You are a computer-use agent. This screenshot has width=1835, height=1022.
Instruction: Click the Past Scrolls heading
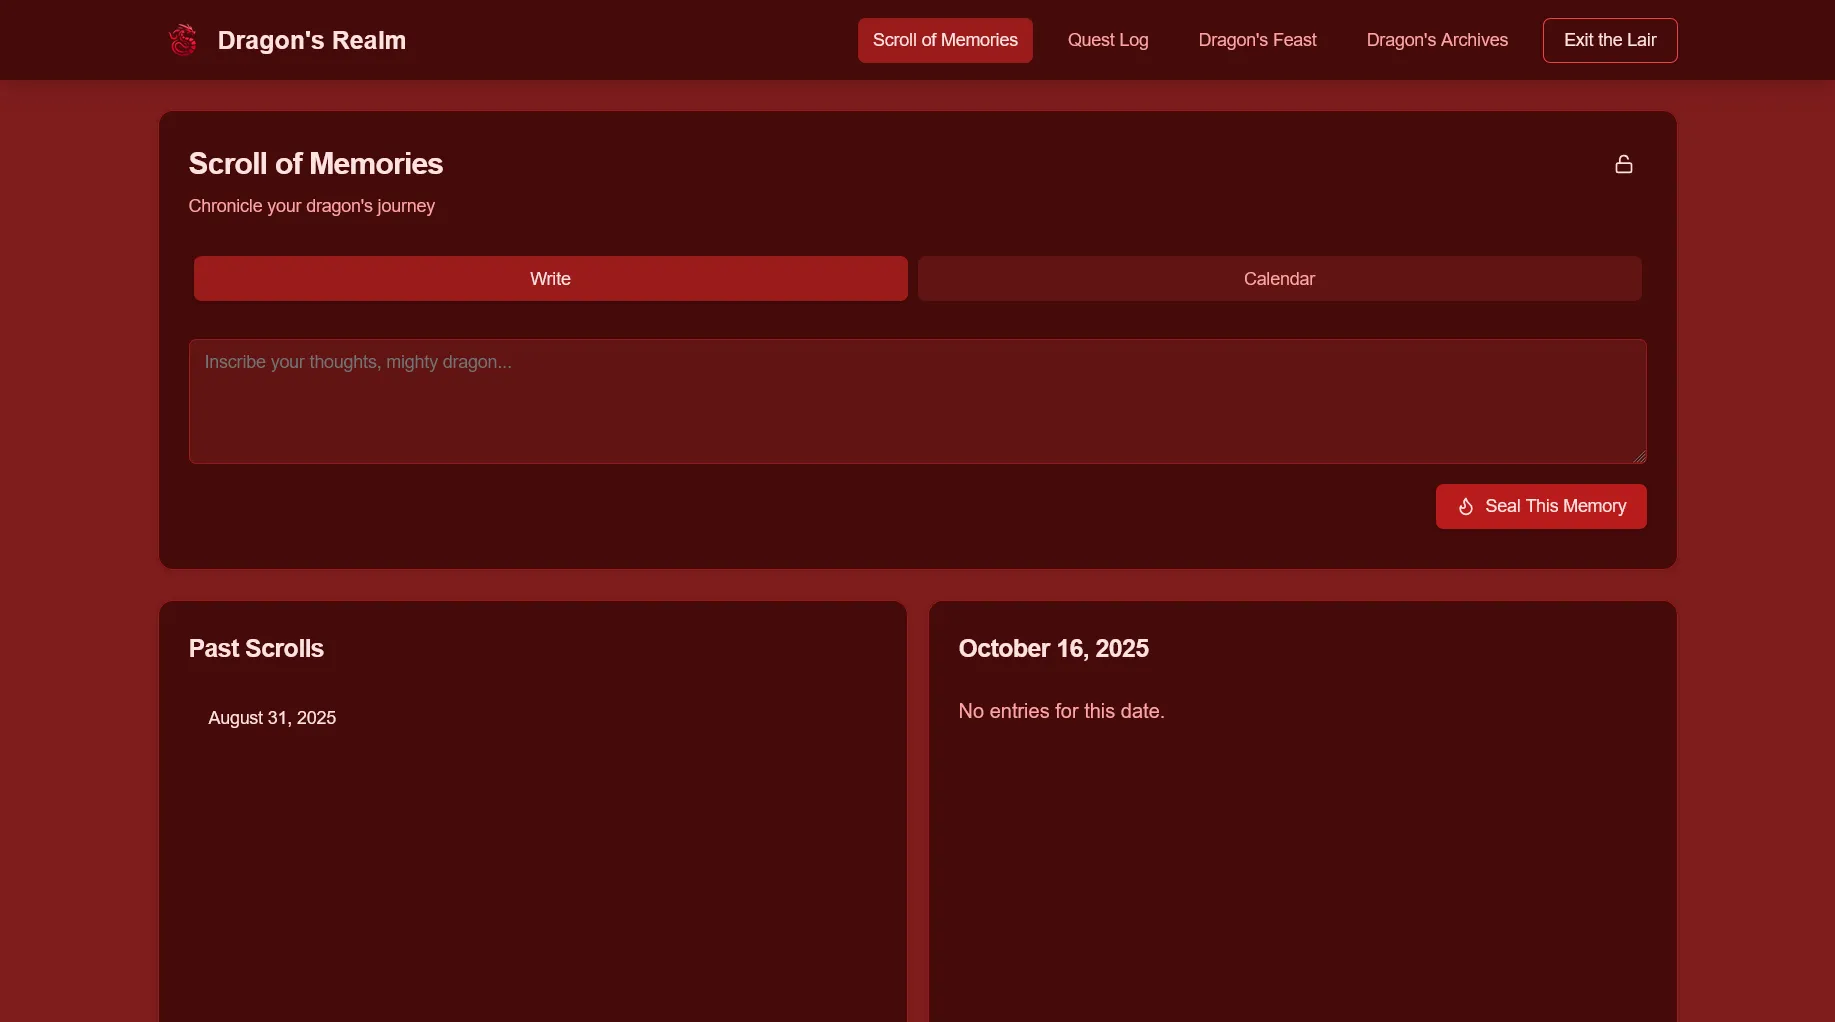pyautogui.click(x=256, y=649)
